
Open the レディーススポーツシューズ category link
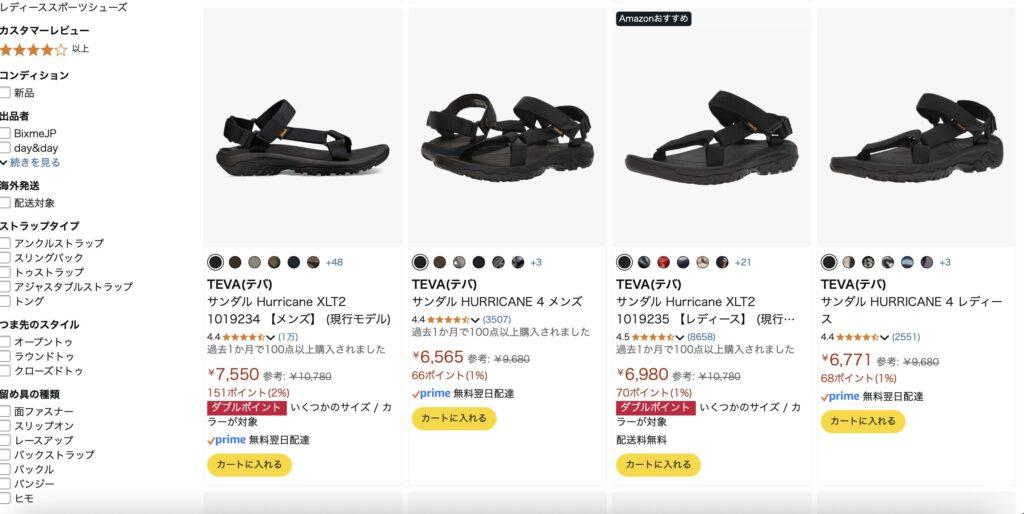63,7
